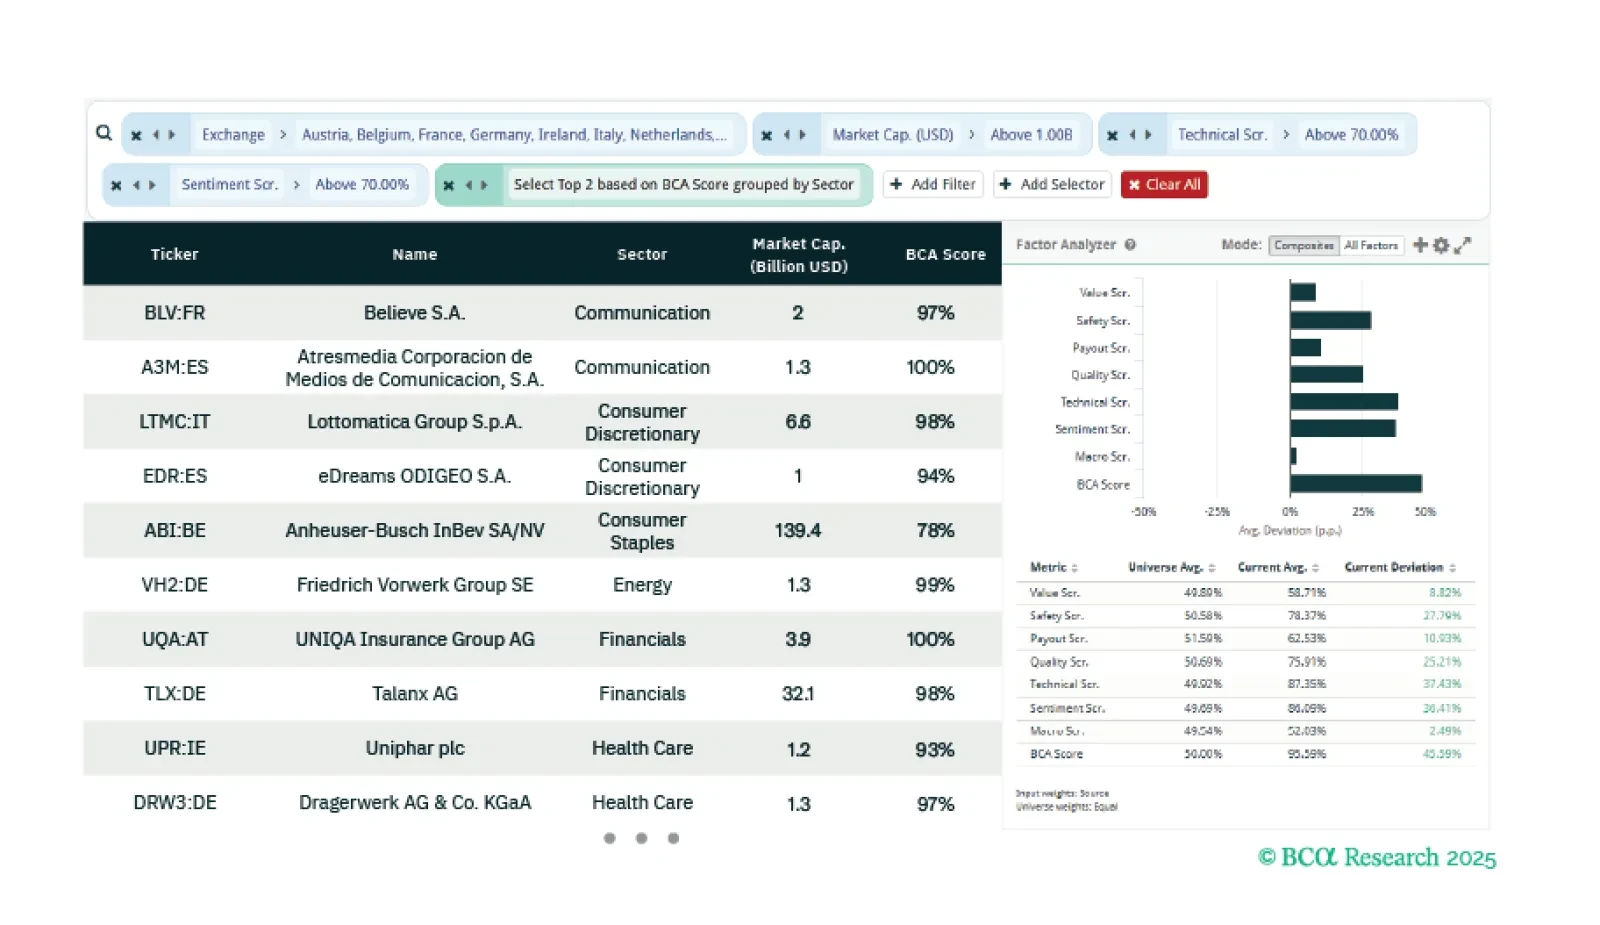Select Composites mode
Viewport: 1600px width, 925px height.
[1303, 245]
